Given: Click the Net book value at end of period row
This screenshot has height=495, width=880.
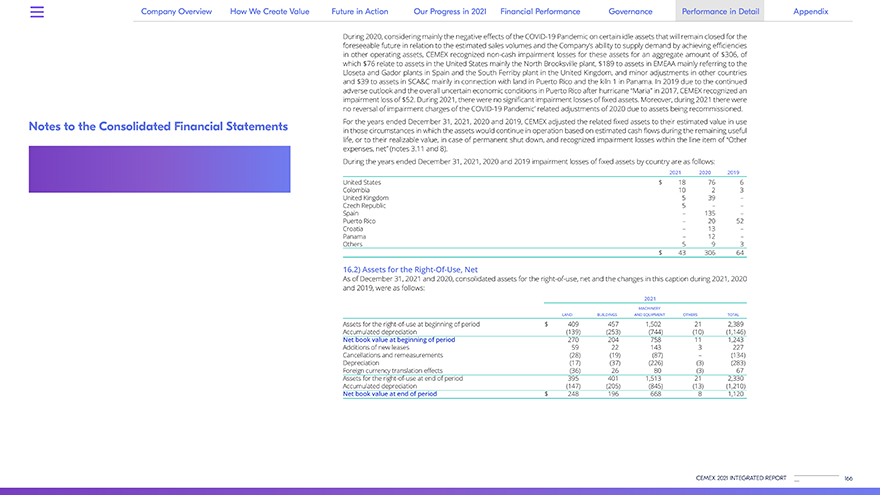Looking at the screenshot, I should click(390, 394).
